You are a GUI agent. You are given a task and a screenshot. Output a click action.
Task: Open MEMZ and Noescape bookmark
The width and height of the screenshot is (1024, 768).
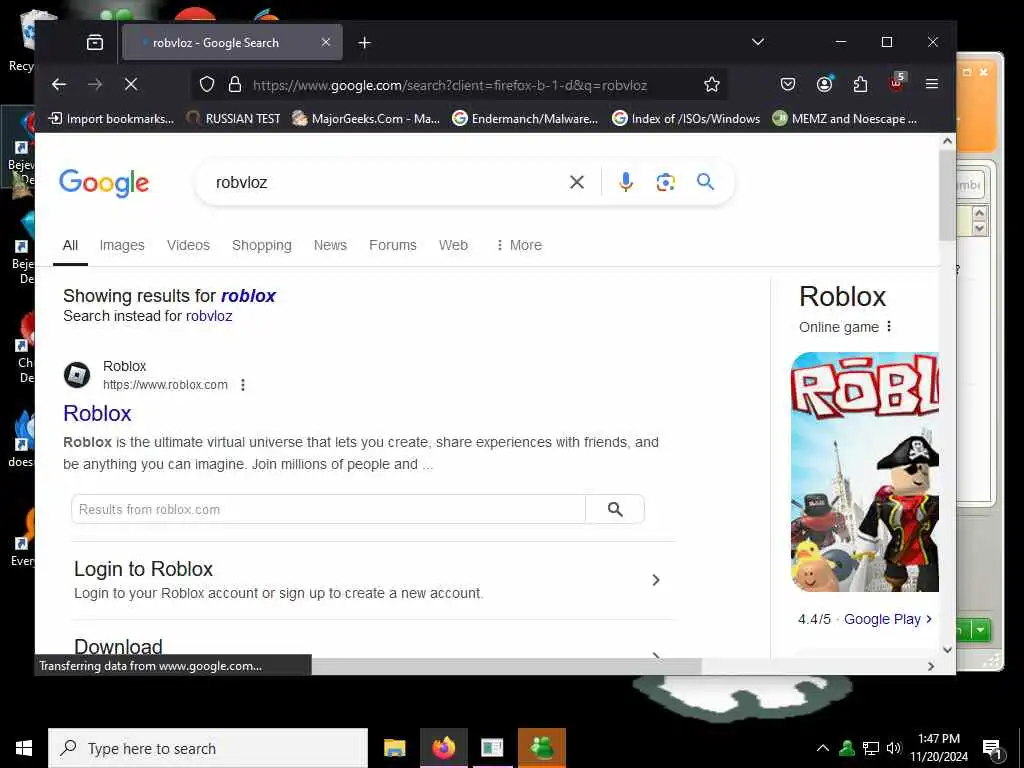[x=845, y=119]
